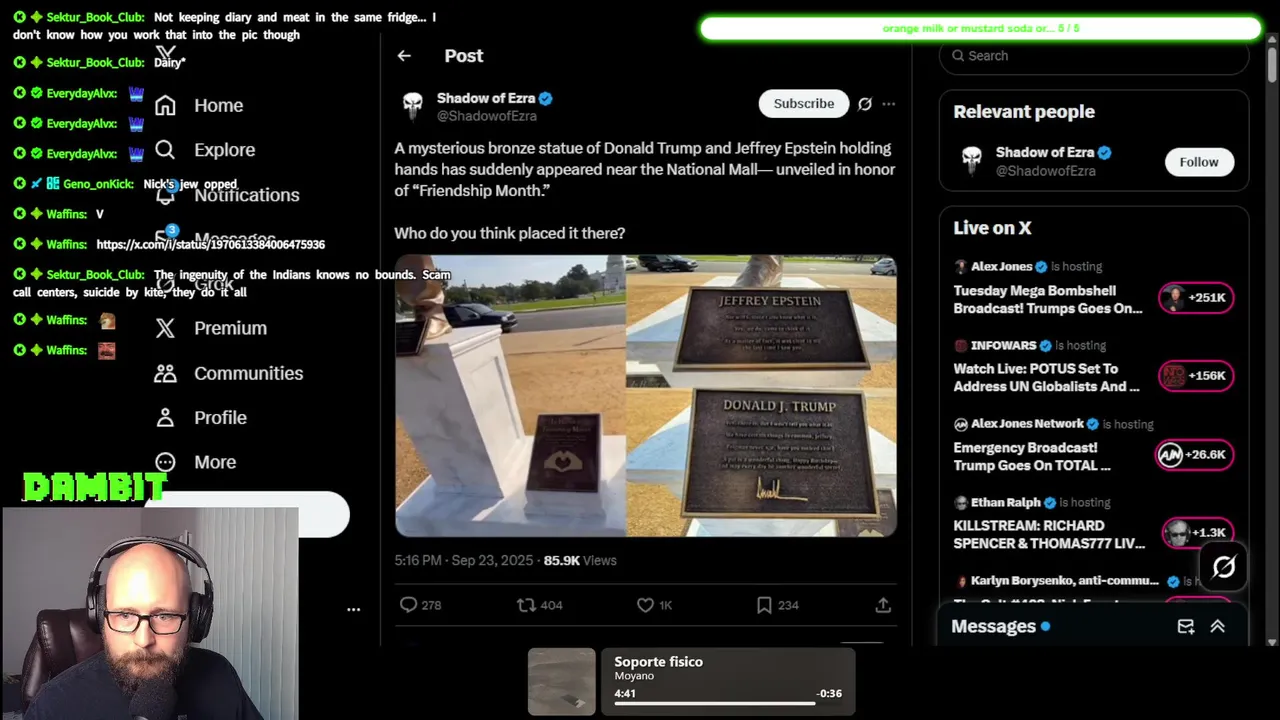Click the +251K listeners badge

[x=1195, y=297]
